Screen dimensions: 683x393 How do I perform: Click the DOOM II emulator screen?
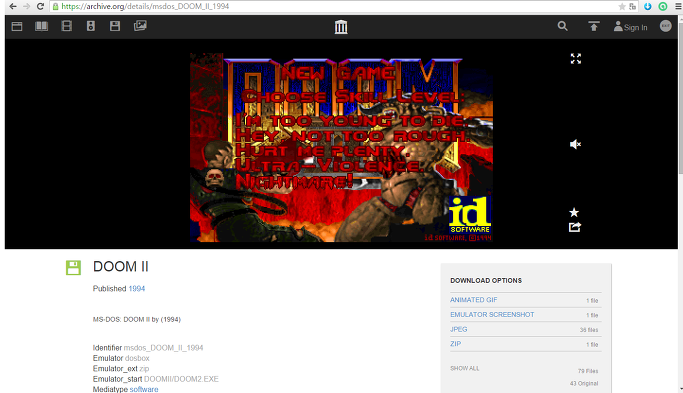[x=341, y=147]
